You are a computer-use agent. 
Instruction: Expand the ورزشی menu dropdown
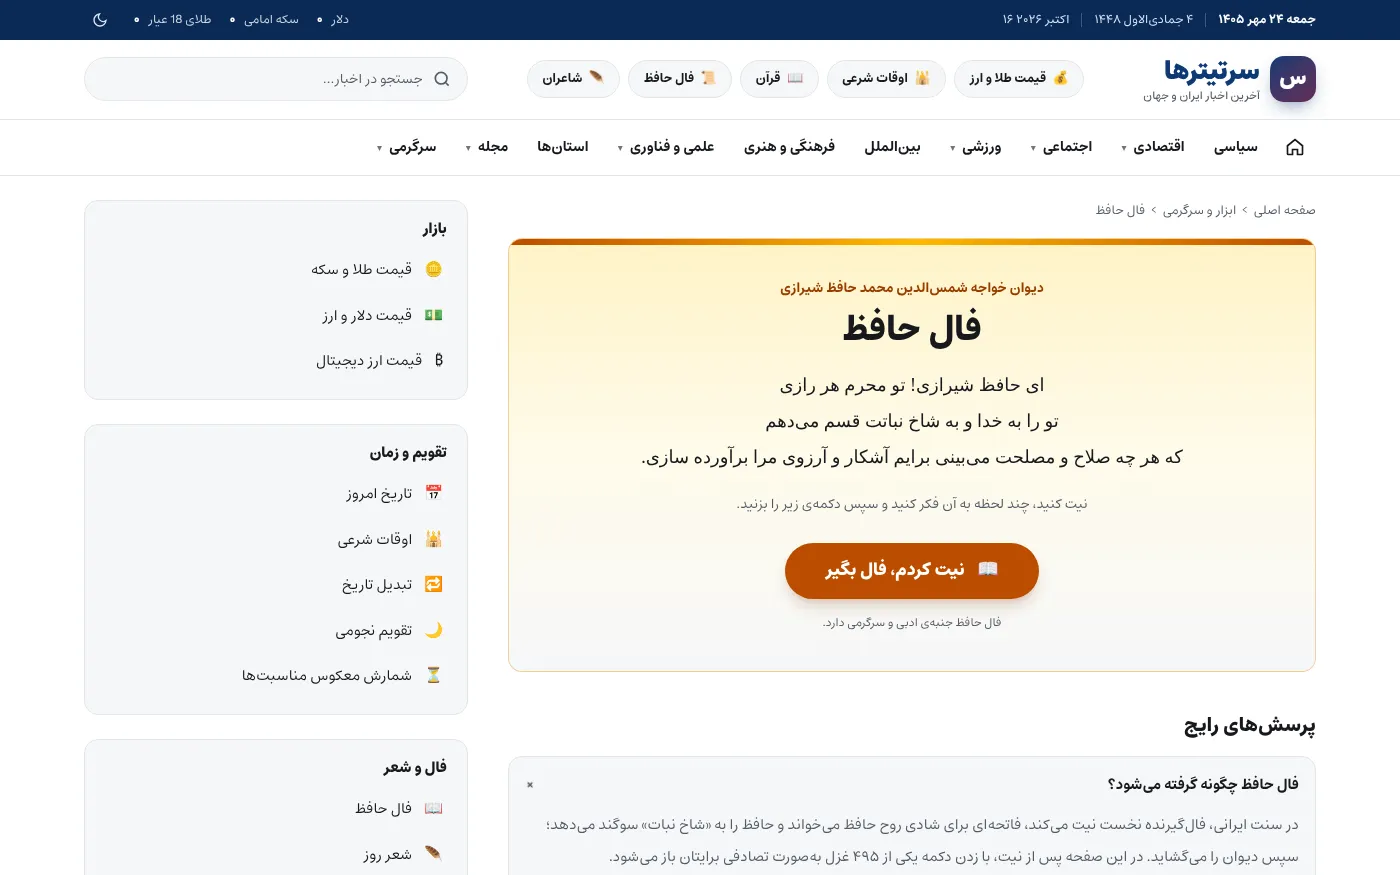976,147
